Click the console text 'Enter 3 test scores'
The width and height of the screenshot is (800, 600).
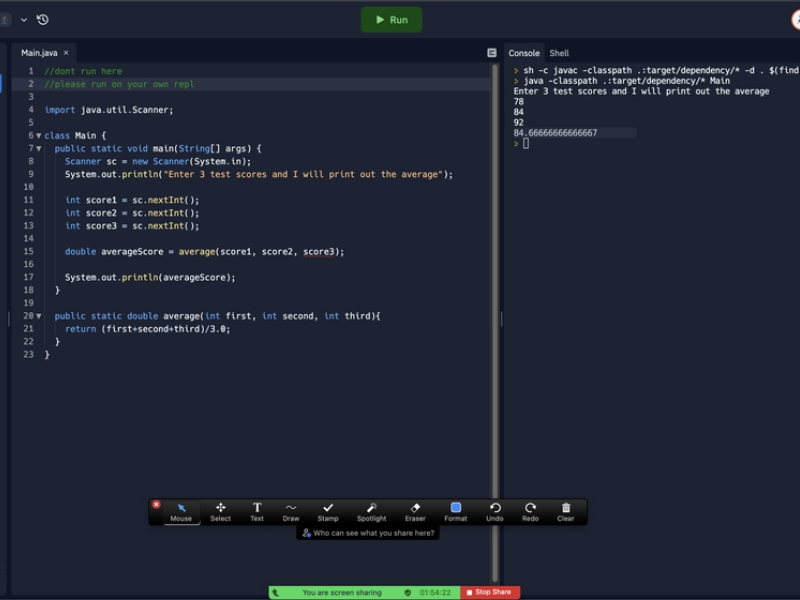[560, 91]
